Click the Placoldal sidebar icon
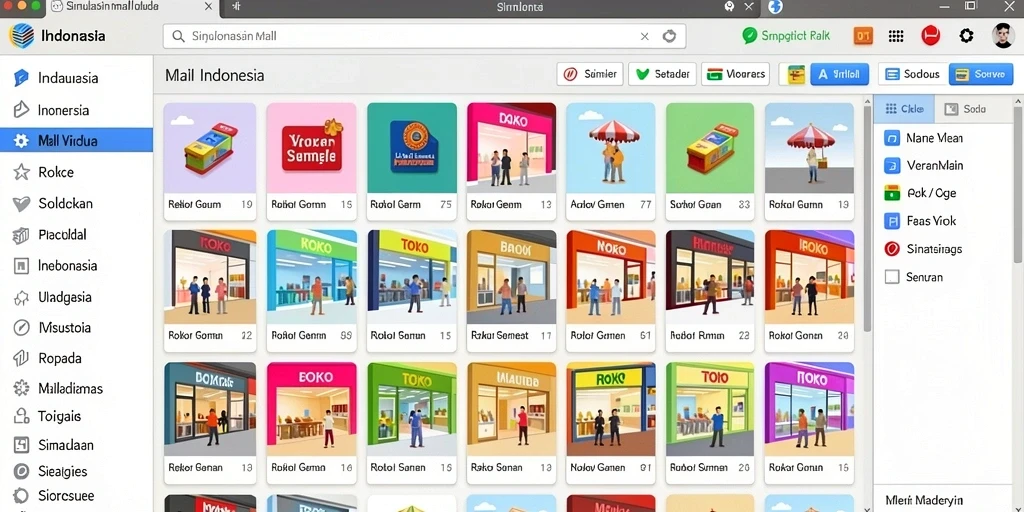Screen dimensions: 1024x512 22,235
